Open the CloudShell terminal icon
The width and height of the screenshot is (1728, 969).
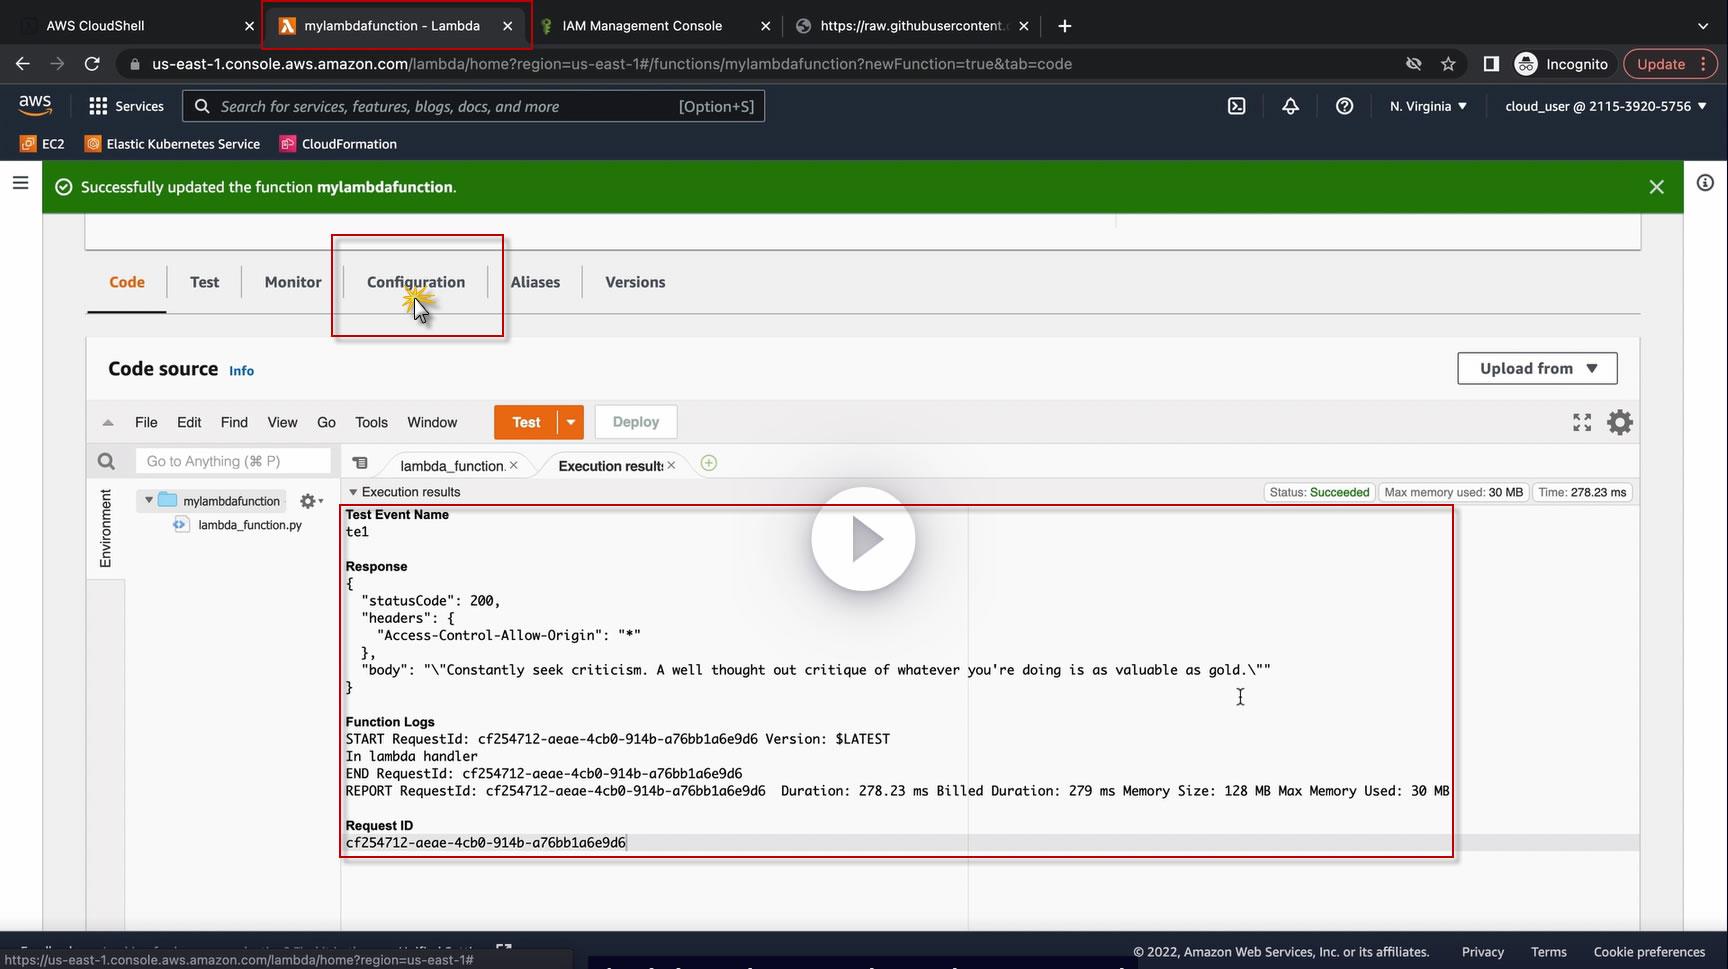pos(1236,106)
